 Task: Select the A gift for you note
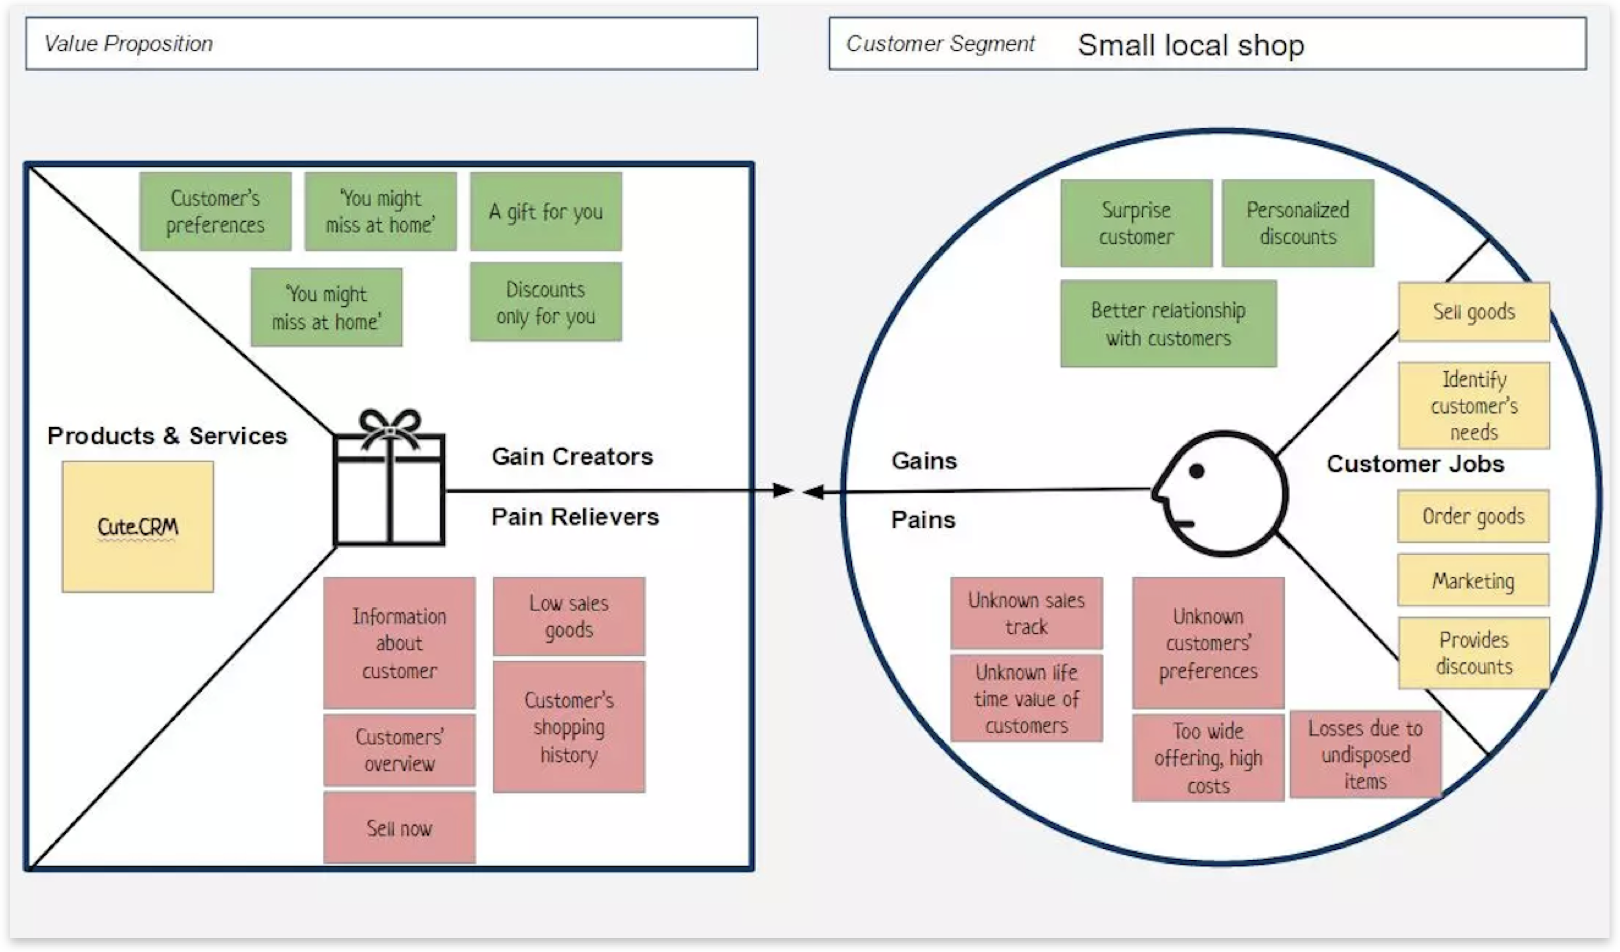tap(546, 211)
